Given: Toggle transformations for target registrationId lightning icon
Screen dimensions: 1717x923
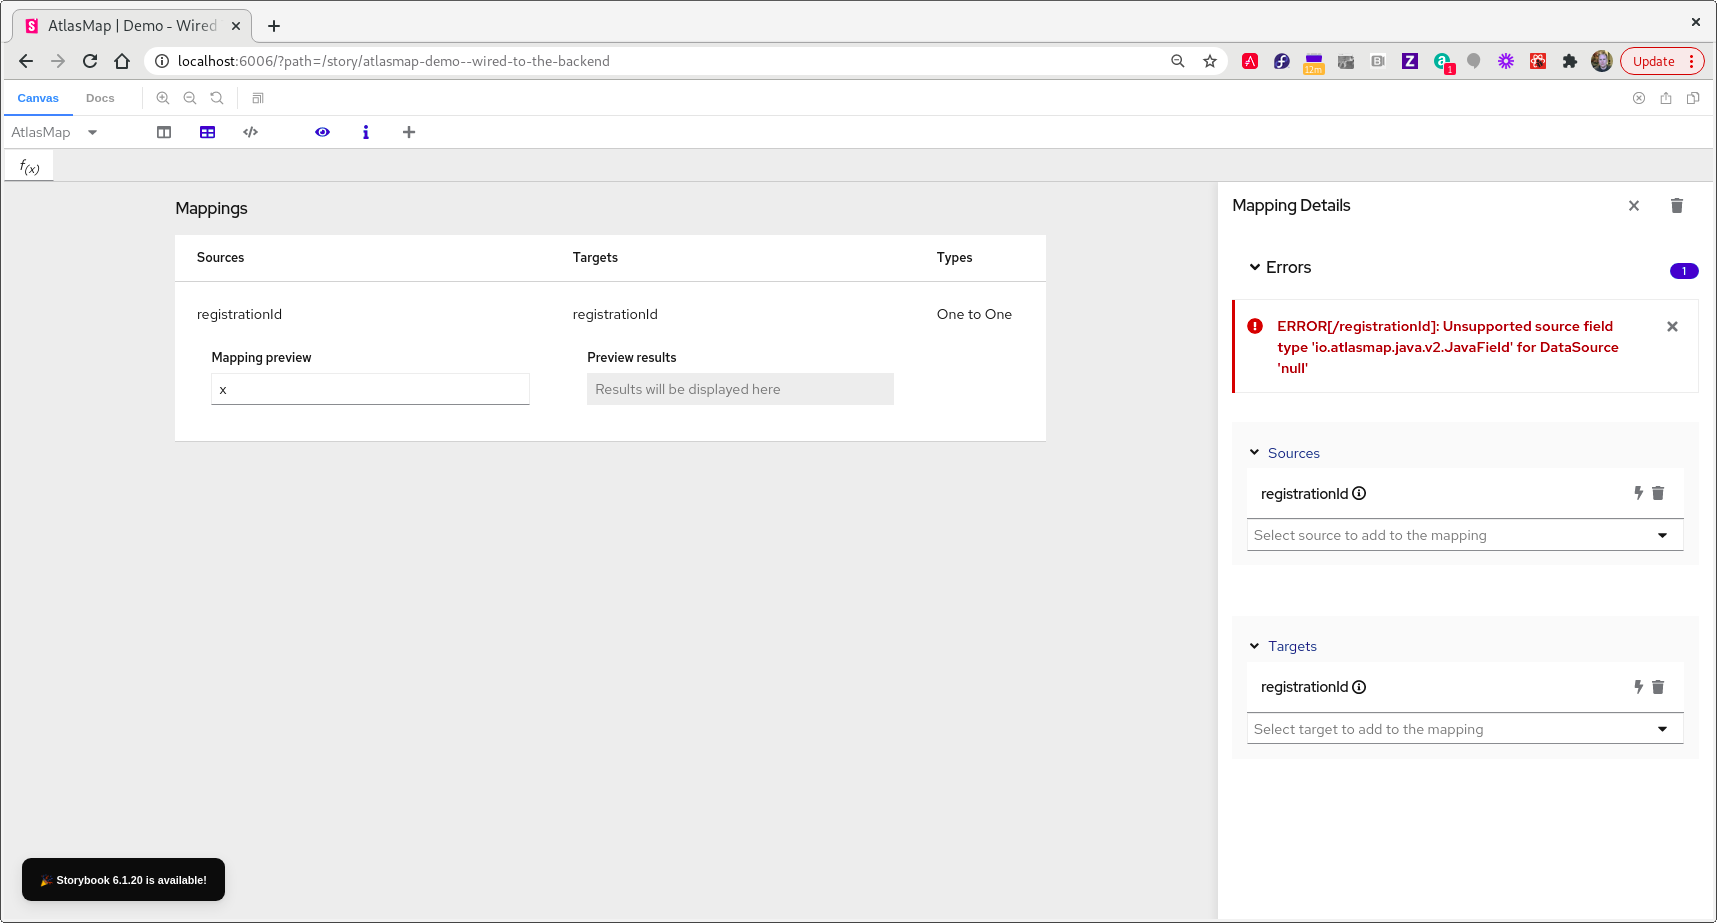Looking at the screenshot, I should (x=1637, y=686).
